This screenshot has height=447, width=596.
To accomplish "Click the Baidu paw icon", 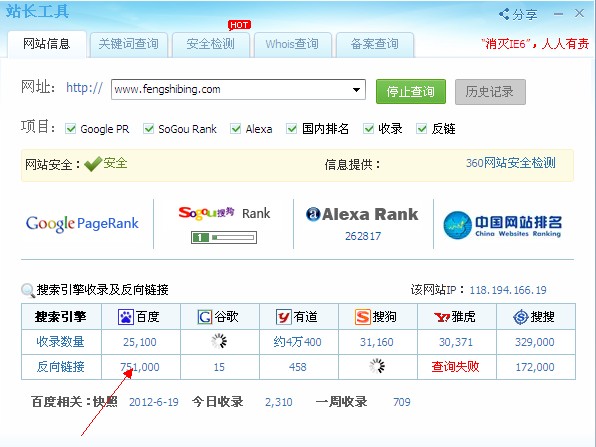I will tap(125, 317).
